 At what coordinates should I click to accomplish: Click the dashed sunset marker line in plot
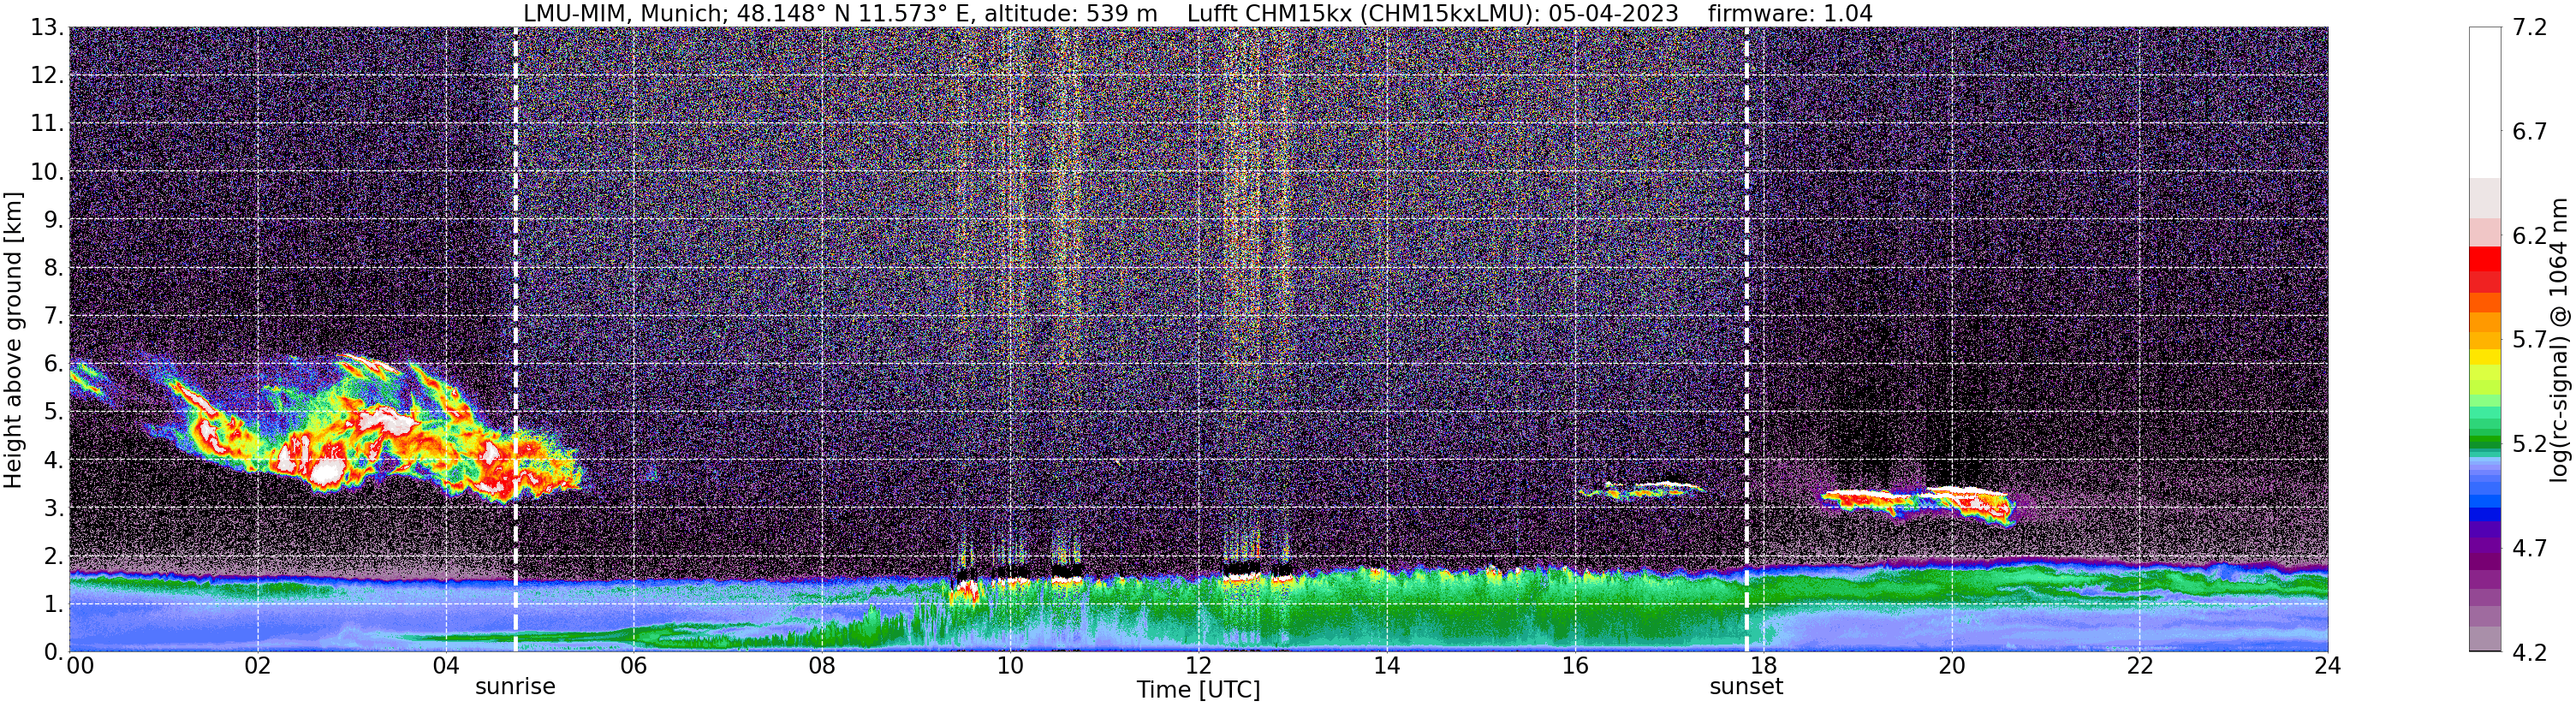tap(1746, 340)
